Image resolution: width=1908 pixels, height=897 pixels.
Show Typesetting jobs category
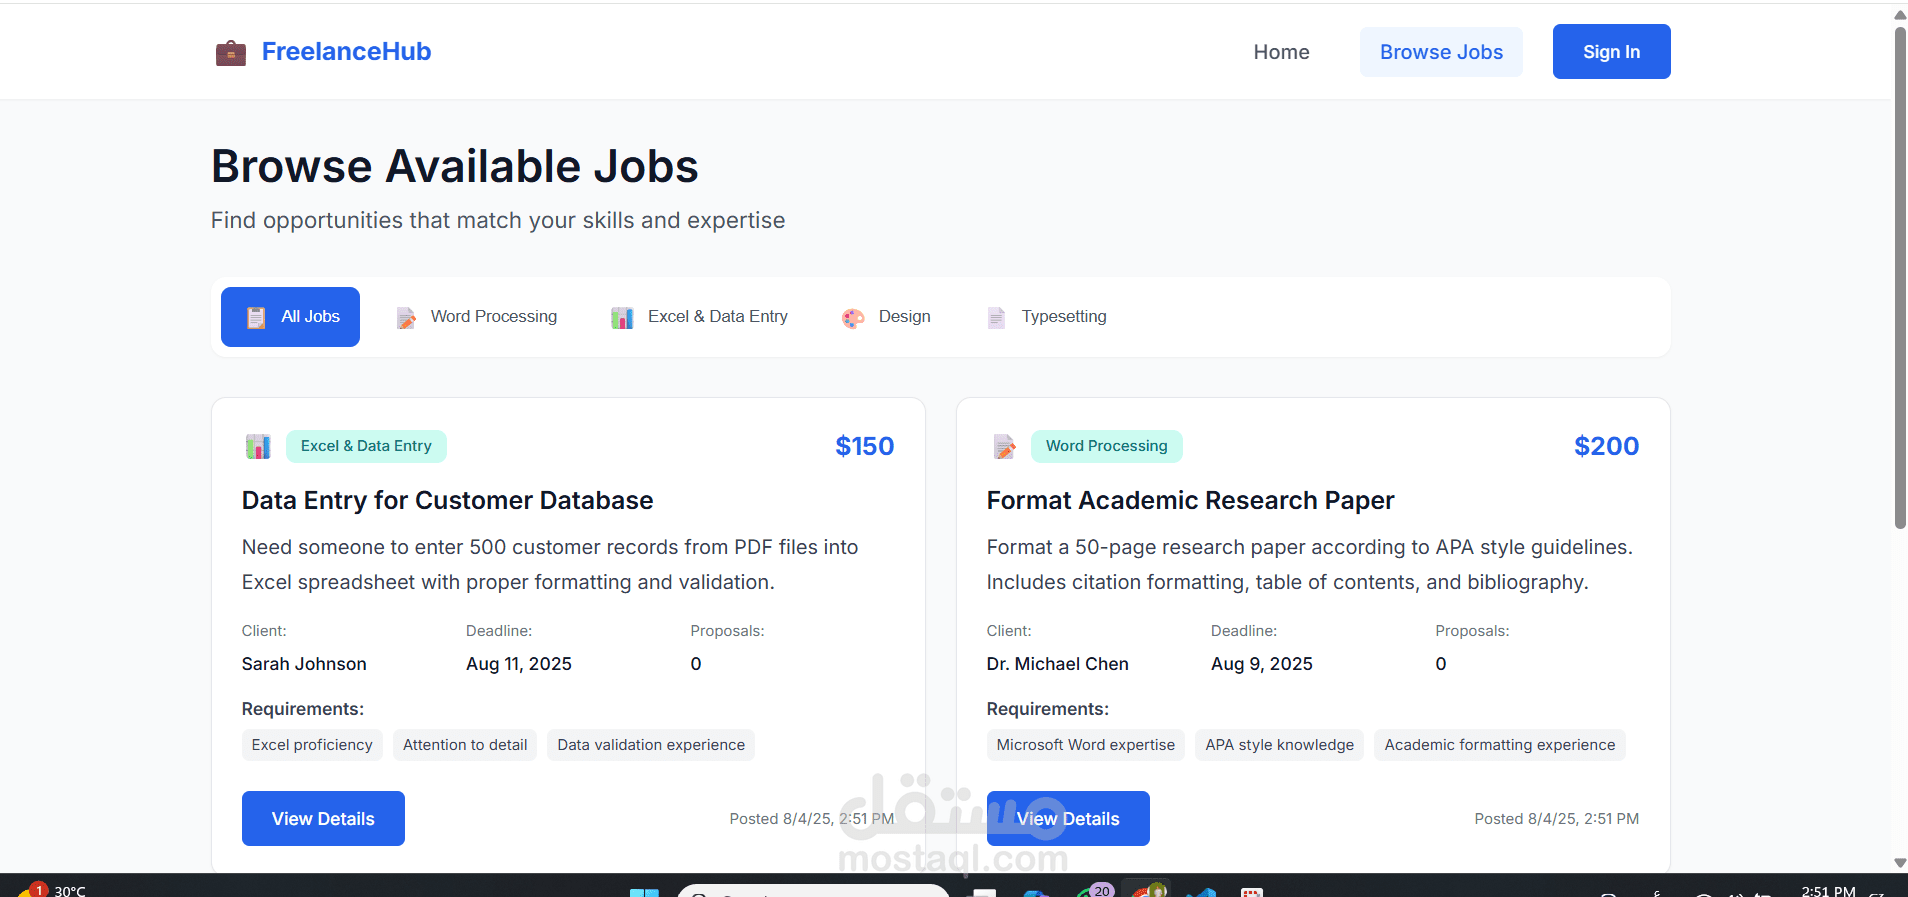tap(1047, 317)
